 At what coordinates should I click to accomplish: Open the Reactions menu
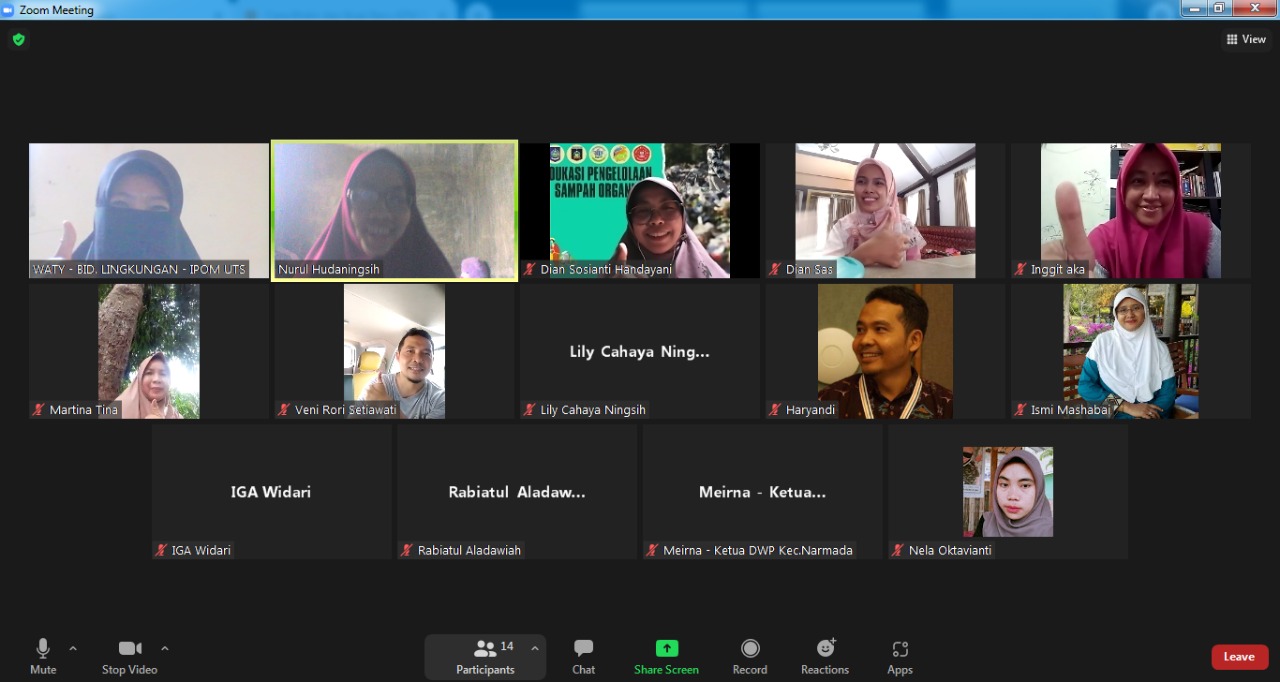tap(825, 657)
